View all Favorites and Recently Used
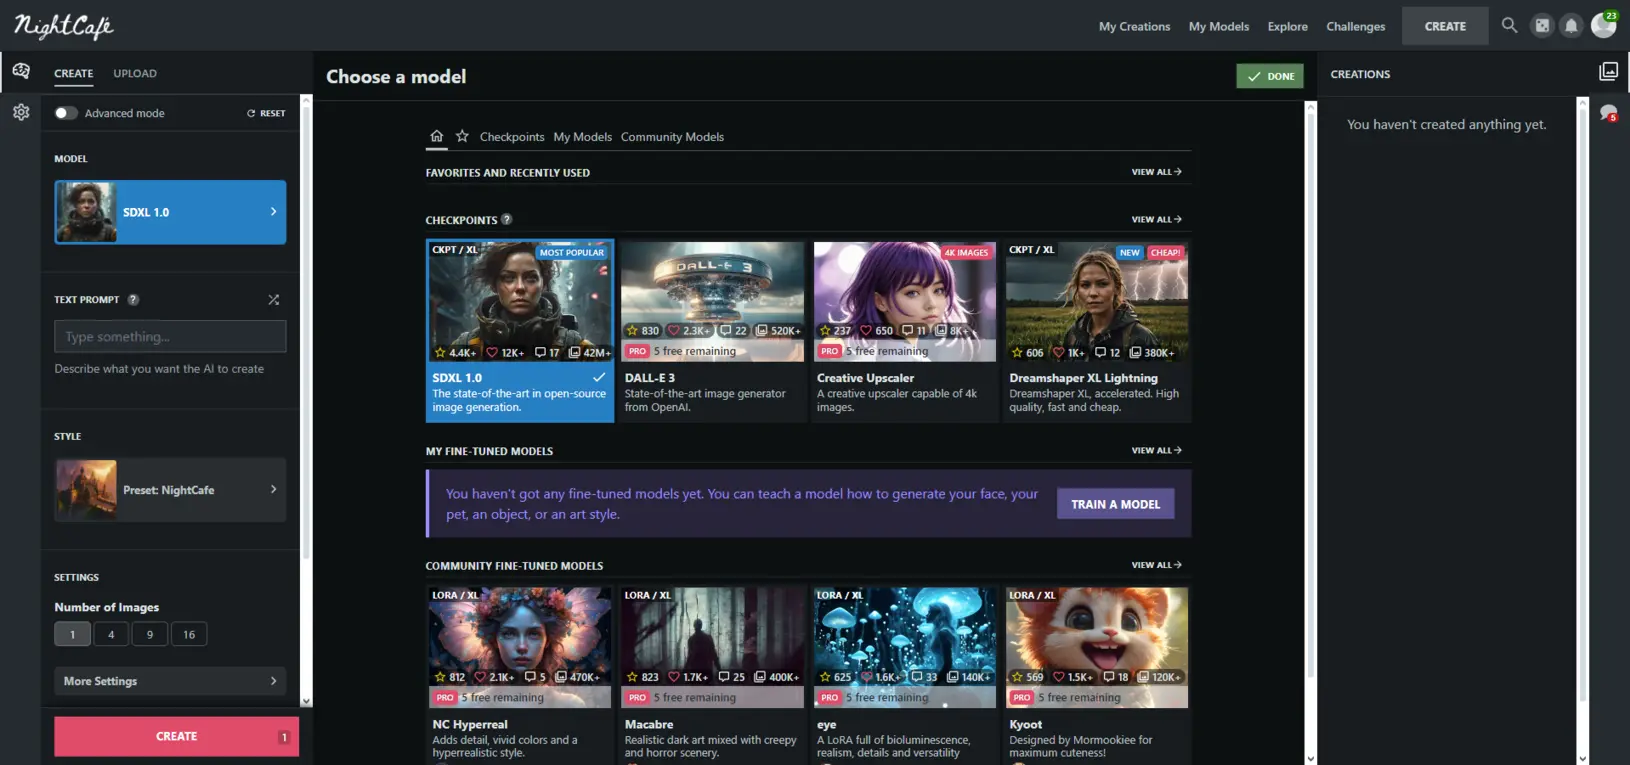1630x765 pixels. pyautogui.click(x=1156, y=172)
